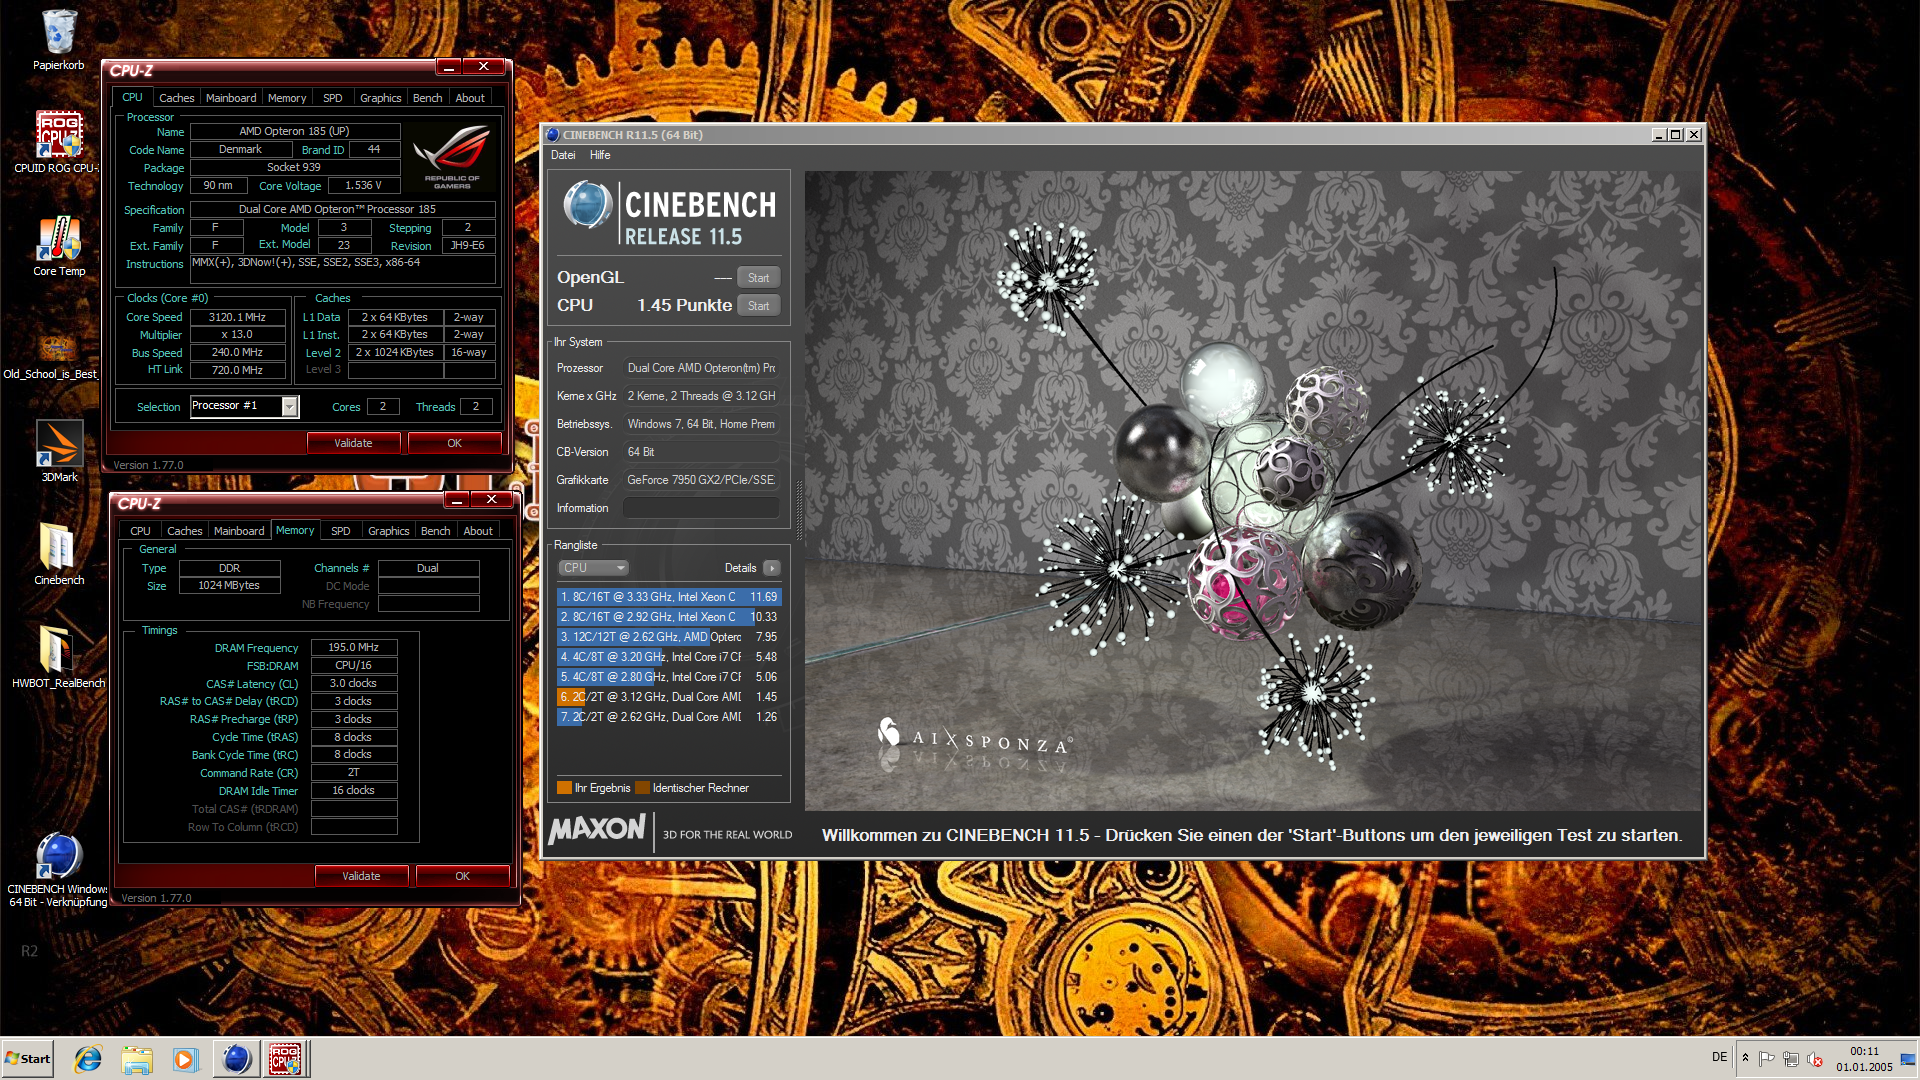Screen dimensions: 1920x1080
Task: Select About tab in lower CPU-Z window
Action: (478, 531)
